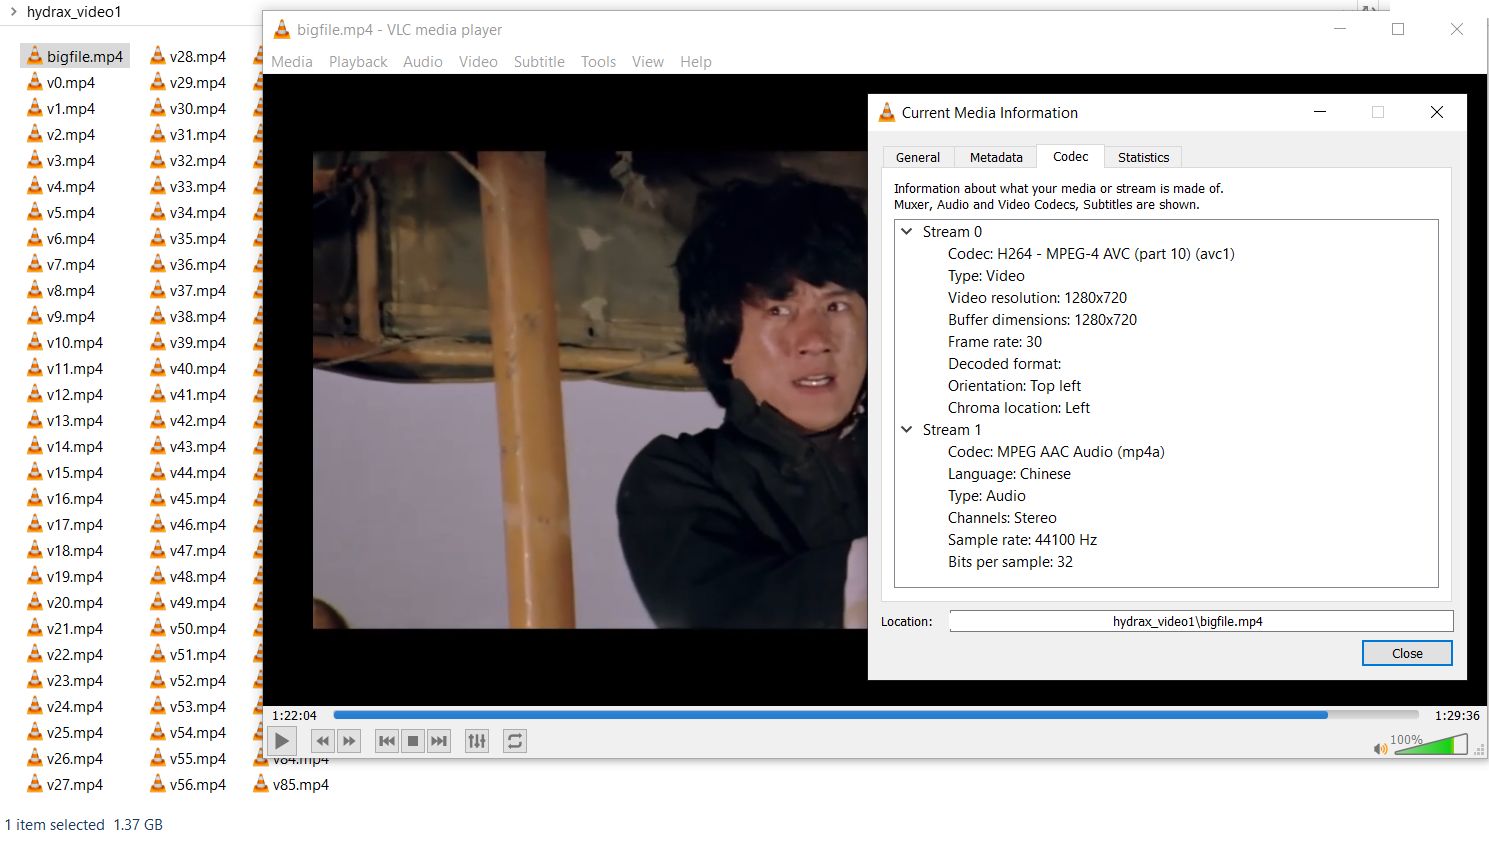This screenshot has height=844, width=1489.
Task: Click the Location field with bigfile.mp4 path
Action: tap(1201, 621)
